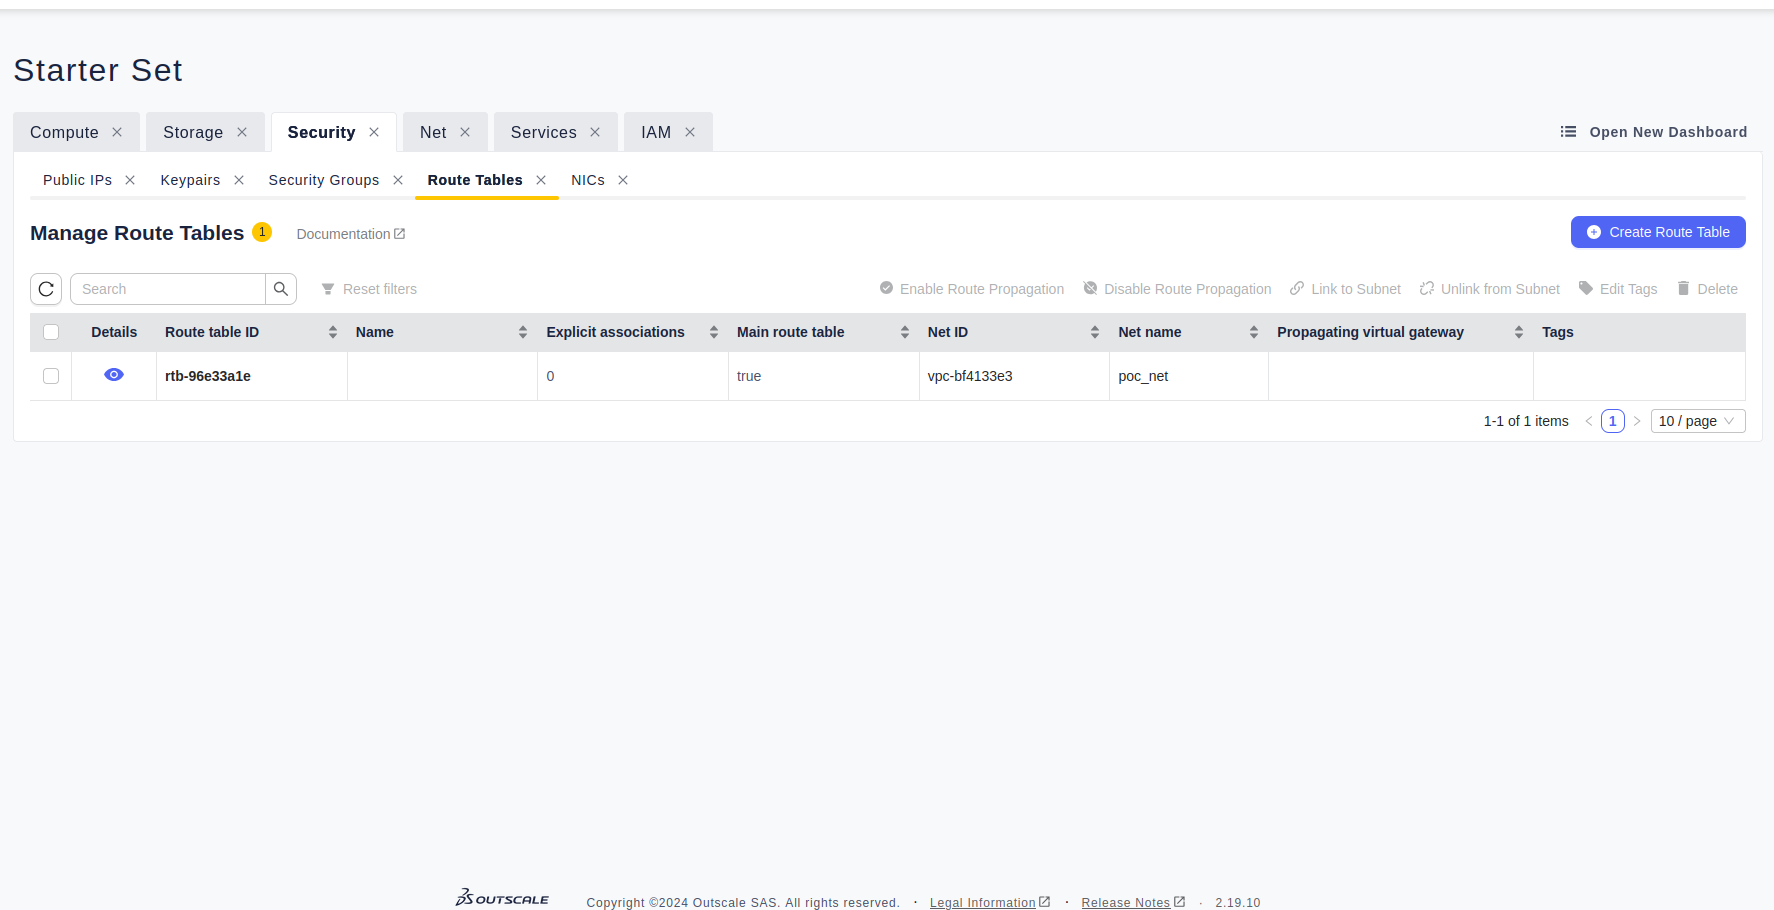This screenshot has height=910, width=1774.
Task: Close the NICs sub-tab using its X
Action: (623, 180)
